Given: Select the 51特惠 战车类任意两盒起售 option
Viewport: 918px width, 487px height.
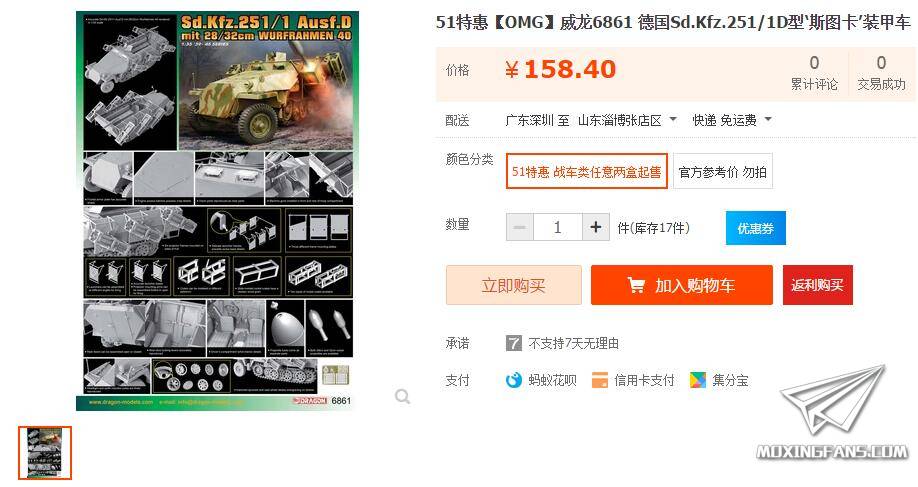Looking at the screenshot, I should click(x=587, y=172).
